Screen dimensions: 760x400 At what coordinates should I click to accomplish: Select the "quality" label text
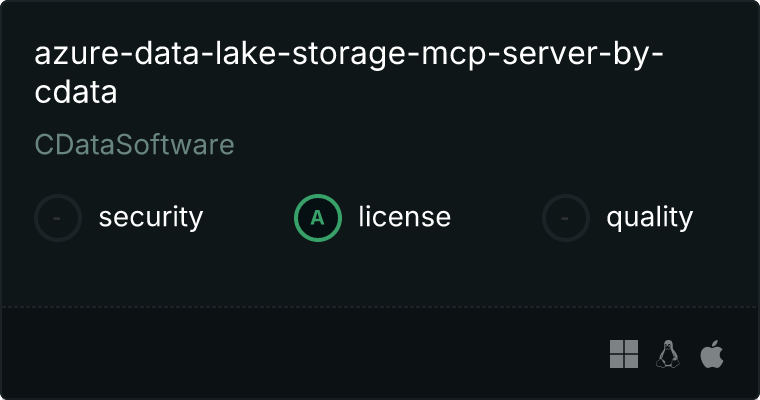pos(649,217)
